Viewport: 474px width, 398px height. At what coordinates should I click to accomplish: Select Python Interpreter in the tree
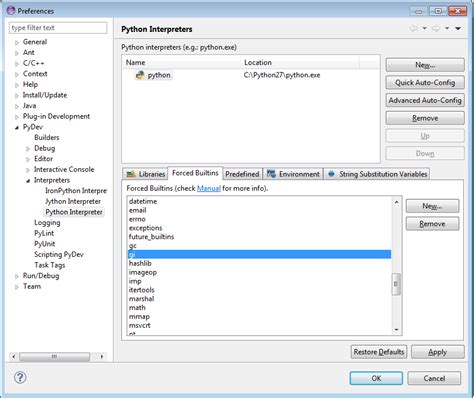[x=74, y=212]
